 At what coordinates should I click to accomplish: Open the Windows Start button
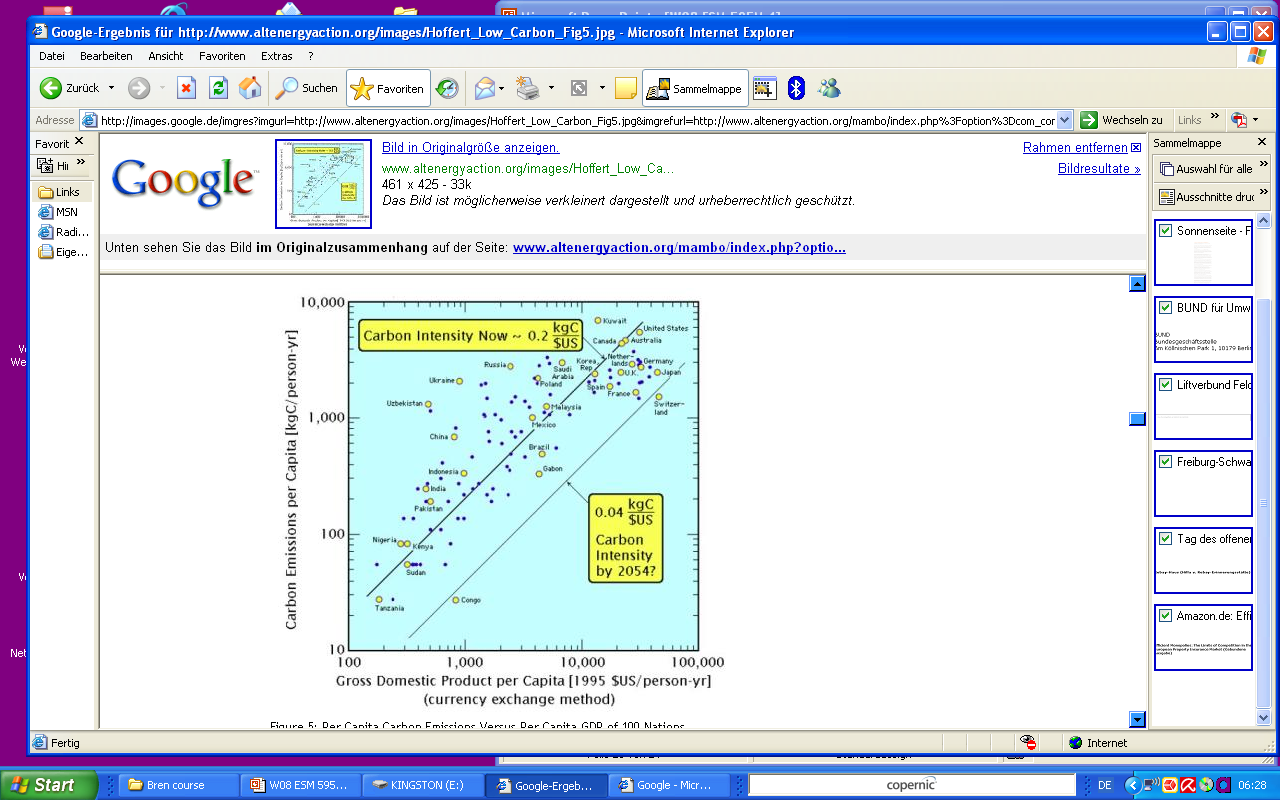coord(49,785)
